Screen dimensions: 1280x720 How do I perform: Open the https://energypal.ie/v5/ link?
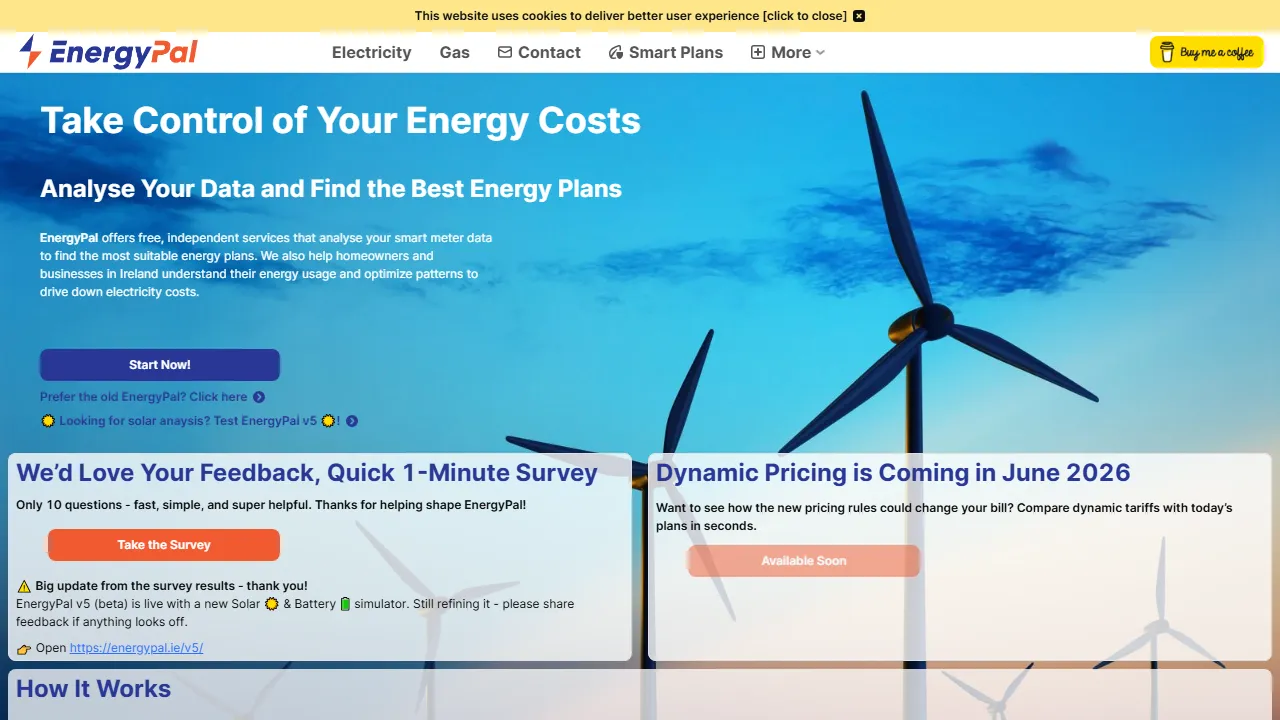[x=136, y=648]
